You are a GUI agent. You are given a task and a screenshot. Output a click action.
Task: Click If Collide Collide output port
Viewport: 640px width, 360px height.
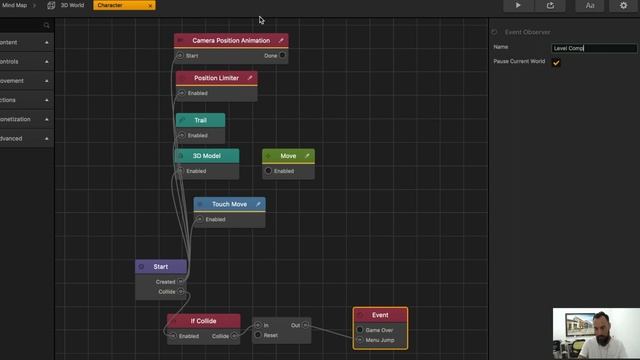coord(234,336)
